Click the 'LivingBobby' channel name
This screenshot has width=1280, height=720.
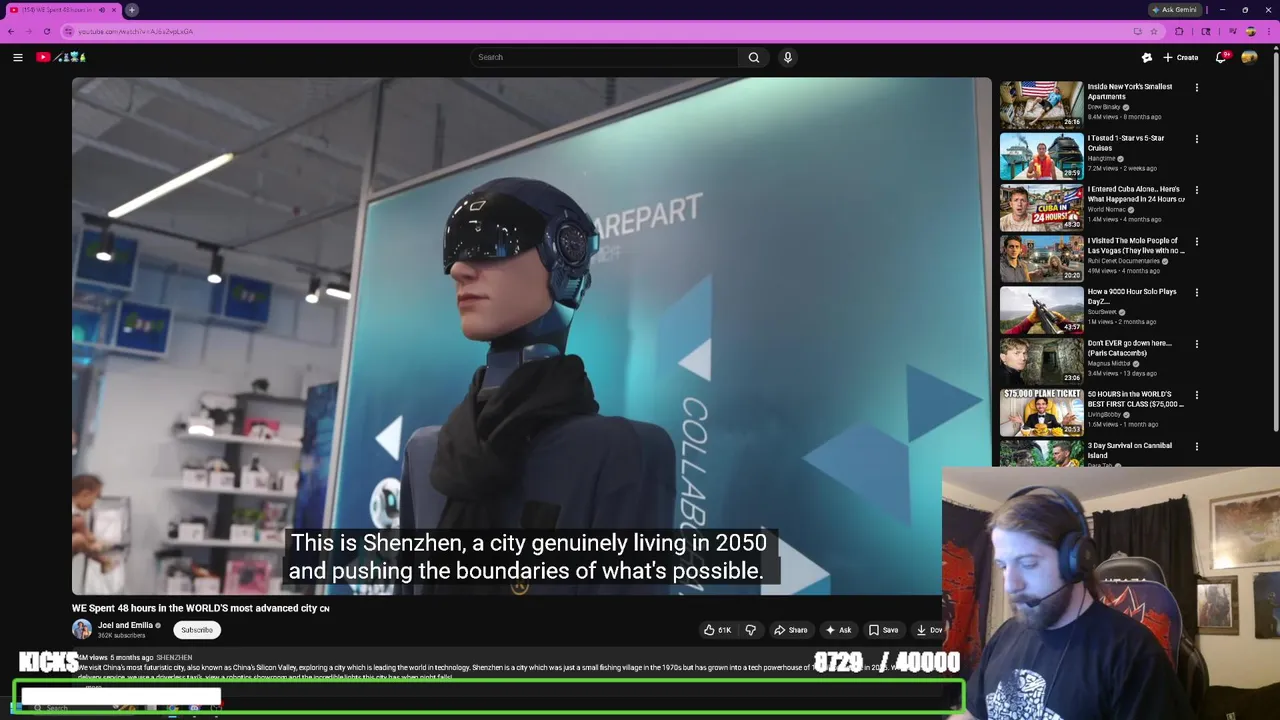(1104, 415)
